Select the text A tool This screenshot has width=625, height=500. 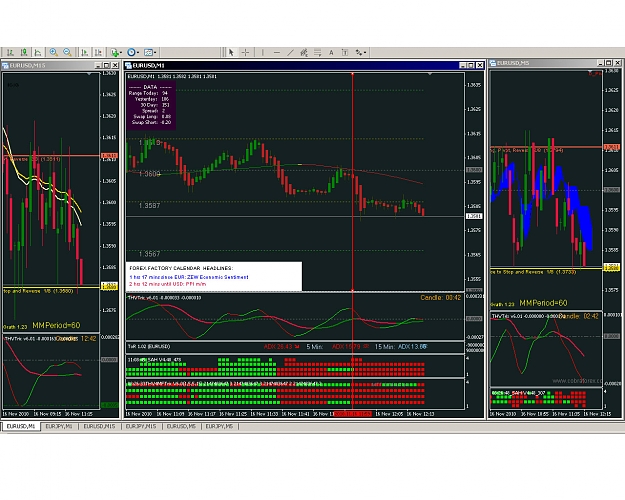tap(331, 52)
